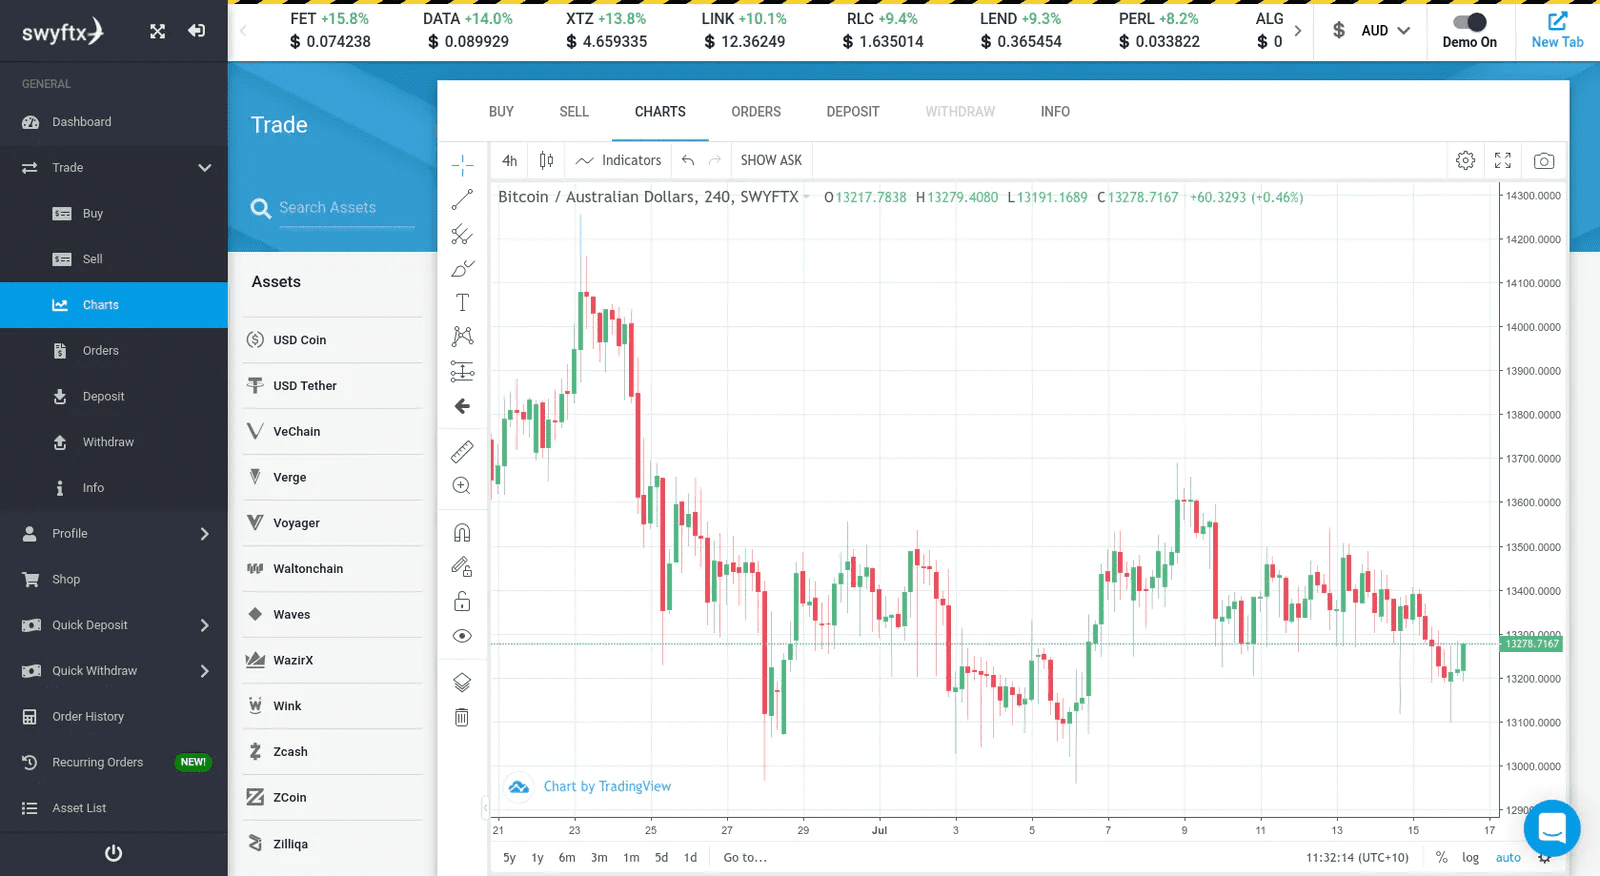Collapse the sidebar with arrow icon
The image size is (1600, 876).
point(197,31)
